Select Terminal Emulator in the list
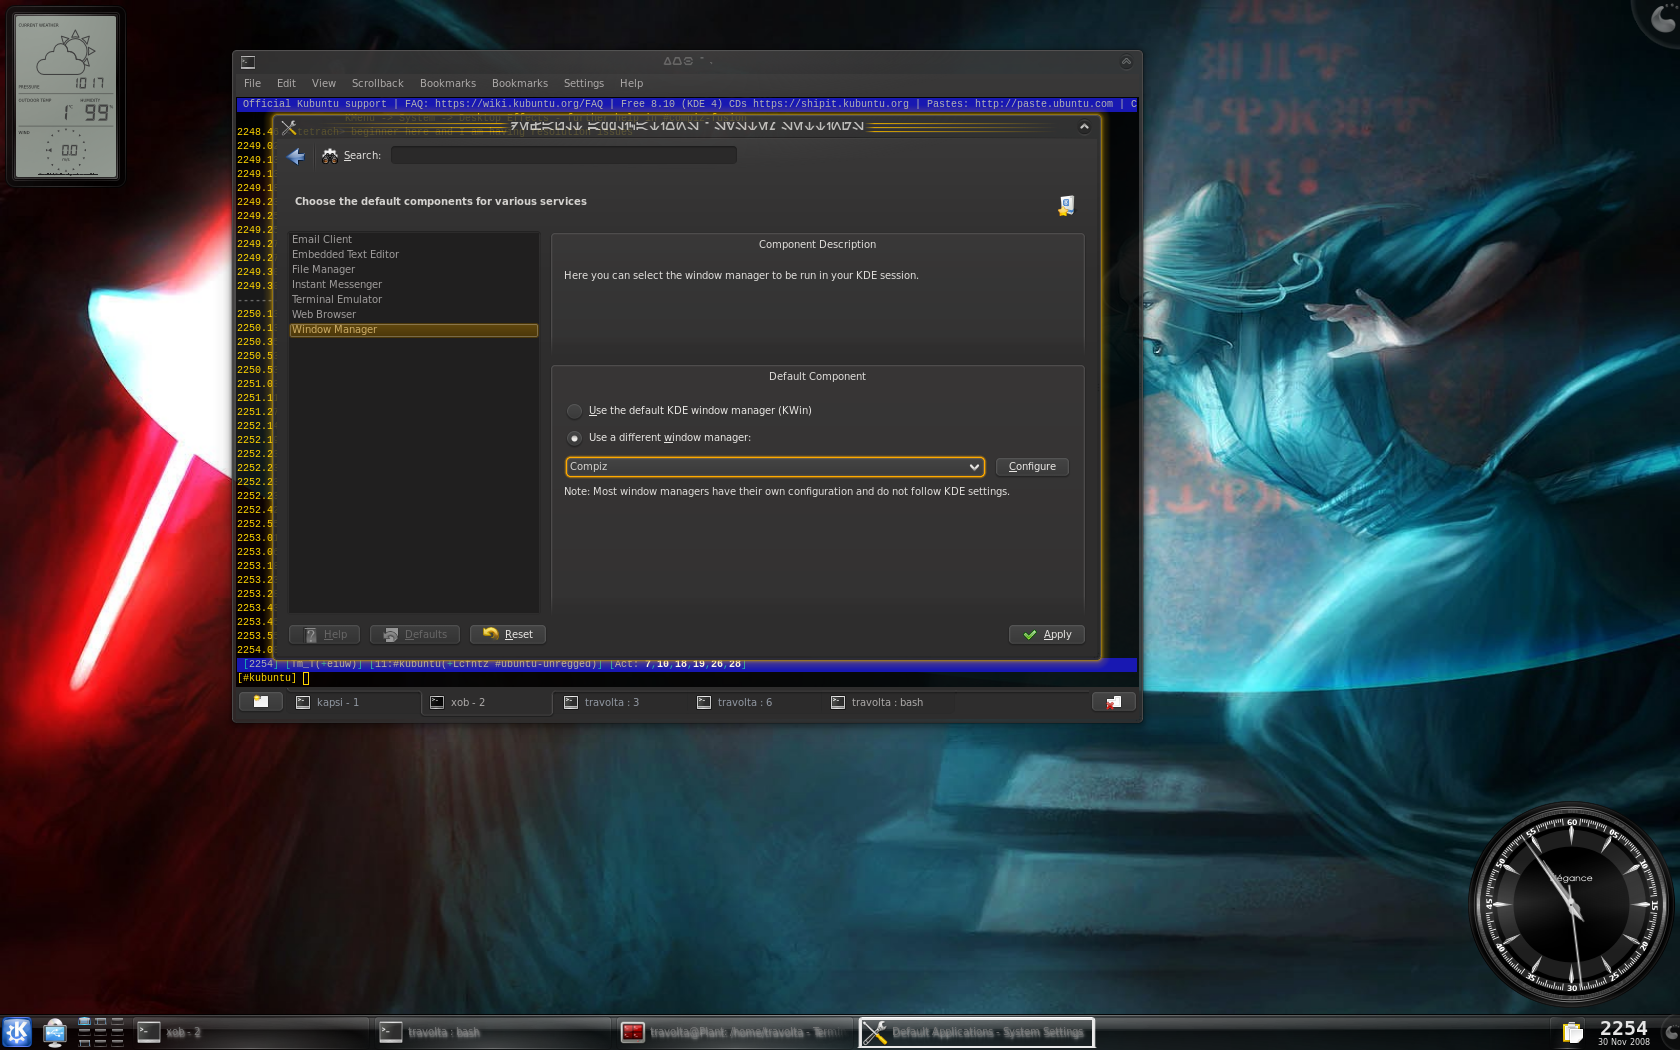This screenshot has height=1050, width=1680. (x=413, y=300)
